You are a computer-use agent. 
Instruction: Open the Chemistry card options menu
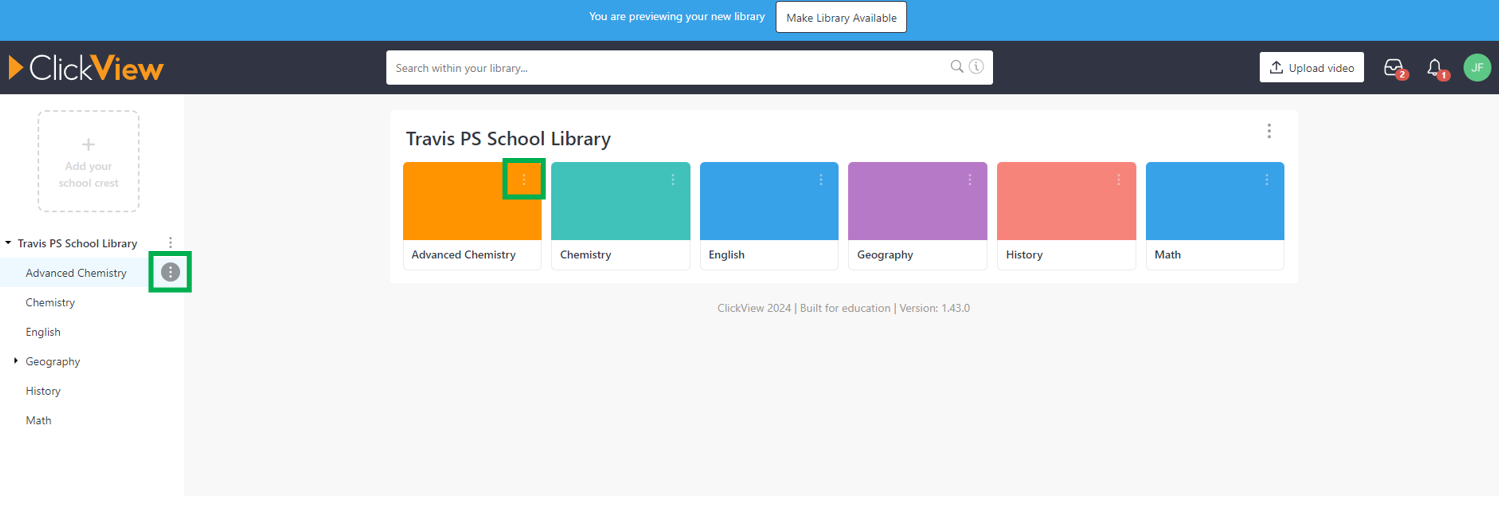point(673,180)
